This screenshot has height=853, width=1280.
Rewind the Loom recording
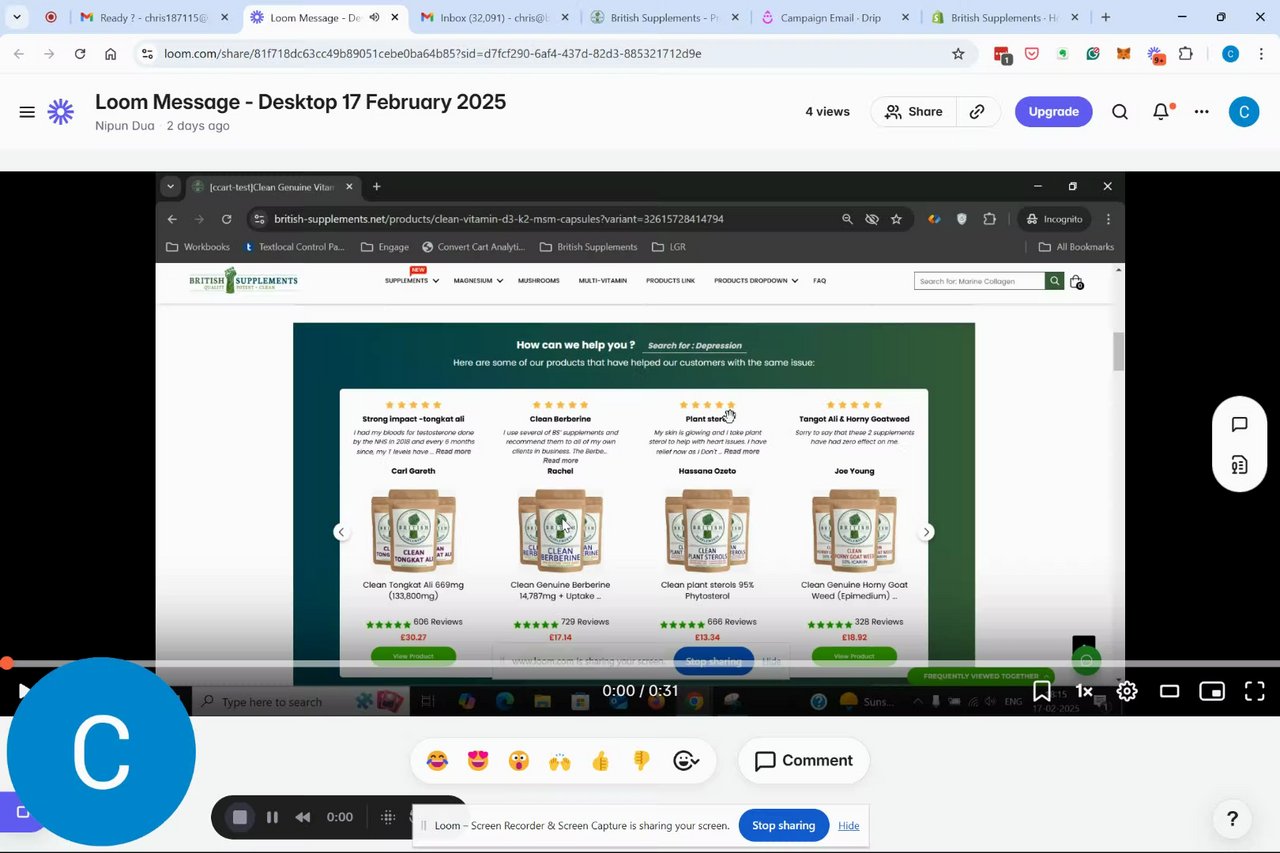point(302,817)
